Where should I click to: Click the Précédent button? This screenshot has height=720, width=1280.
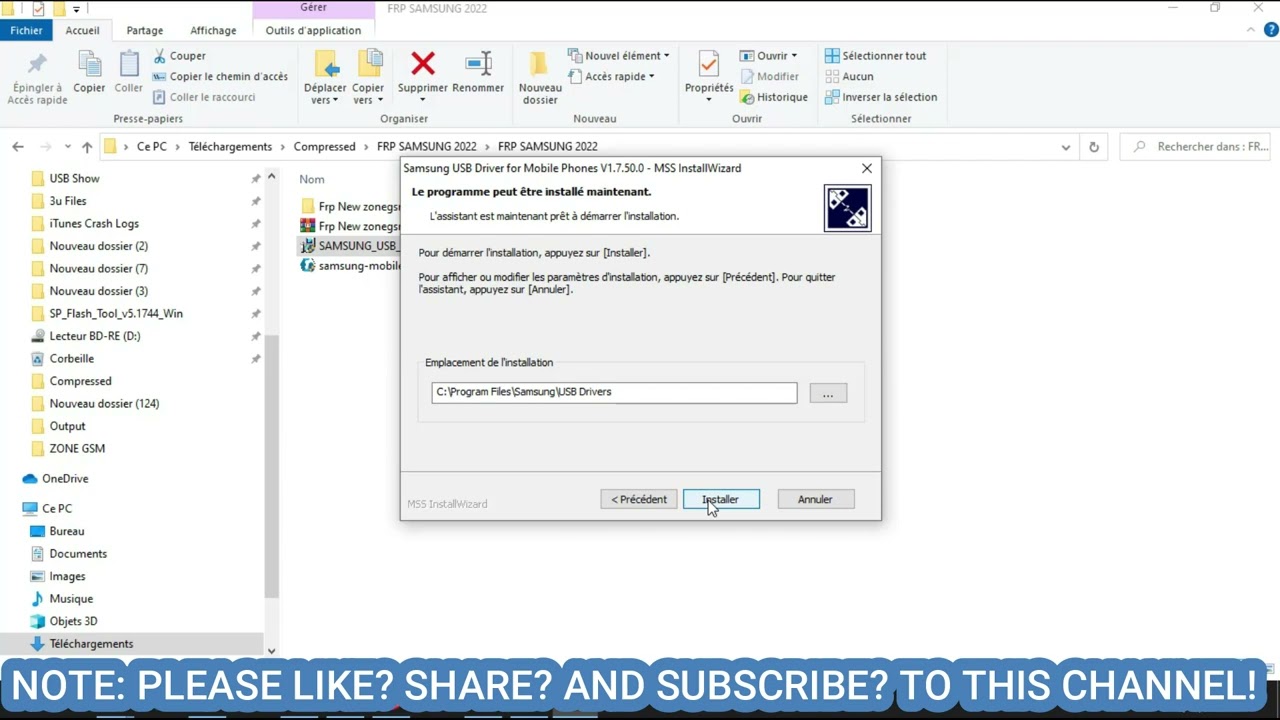(x=638, y=499)
